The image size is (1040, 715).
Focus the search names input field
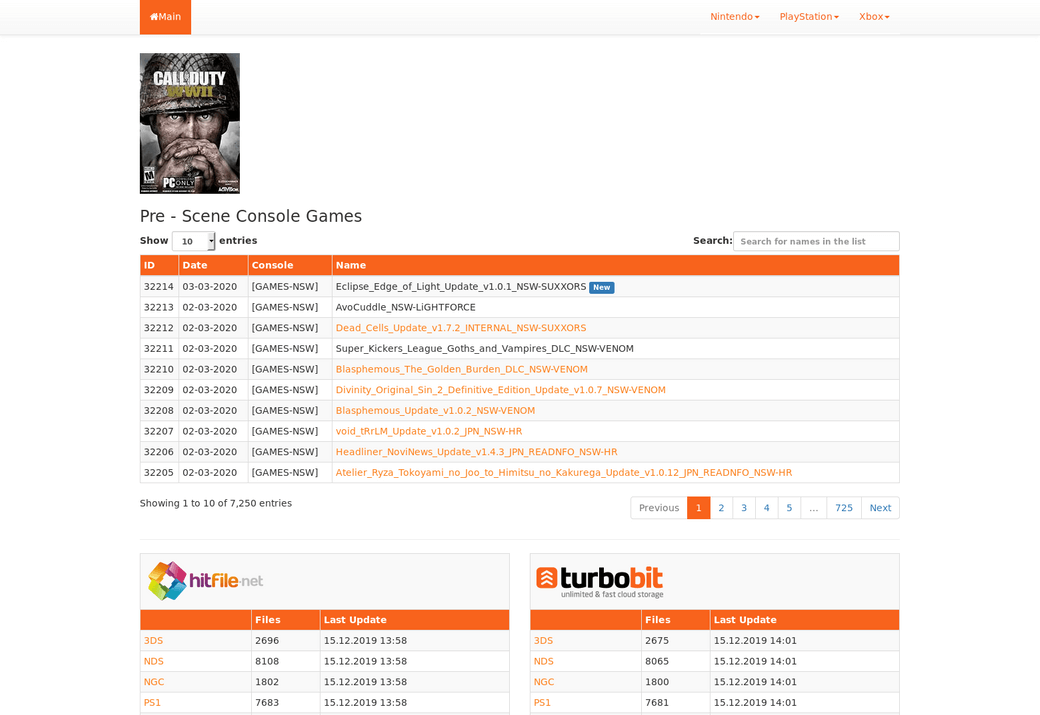[x=816, y=241]
